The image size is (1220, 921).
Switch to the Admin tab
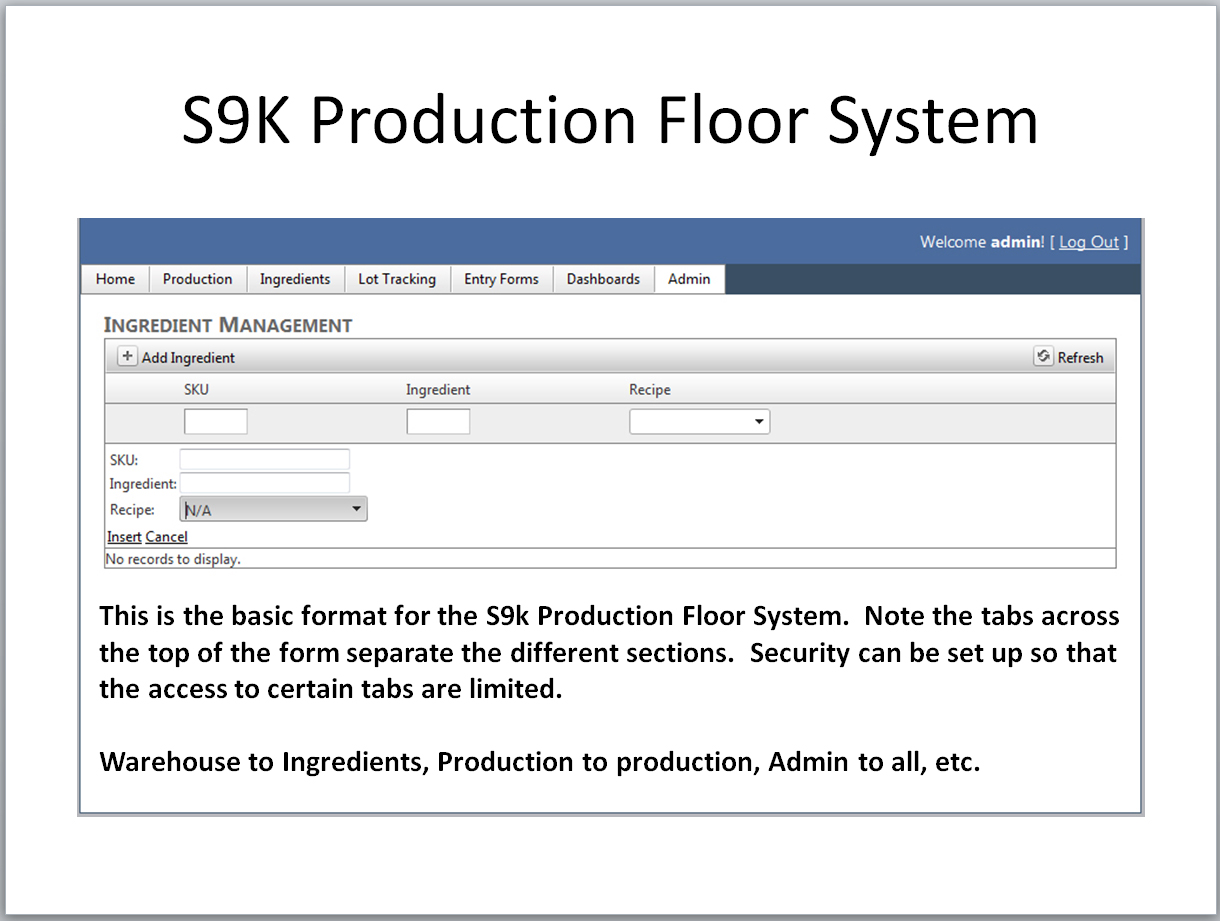coord(689,279)
